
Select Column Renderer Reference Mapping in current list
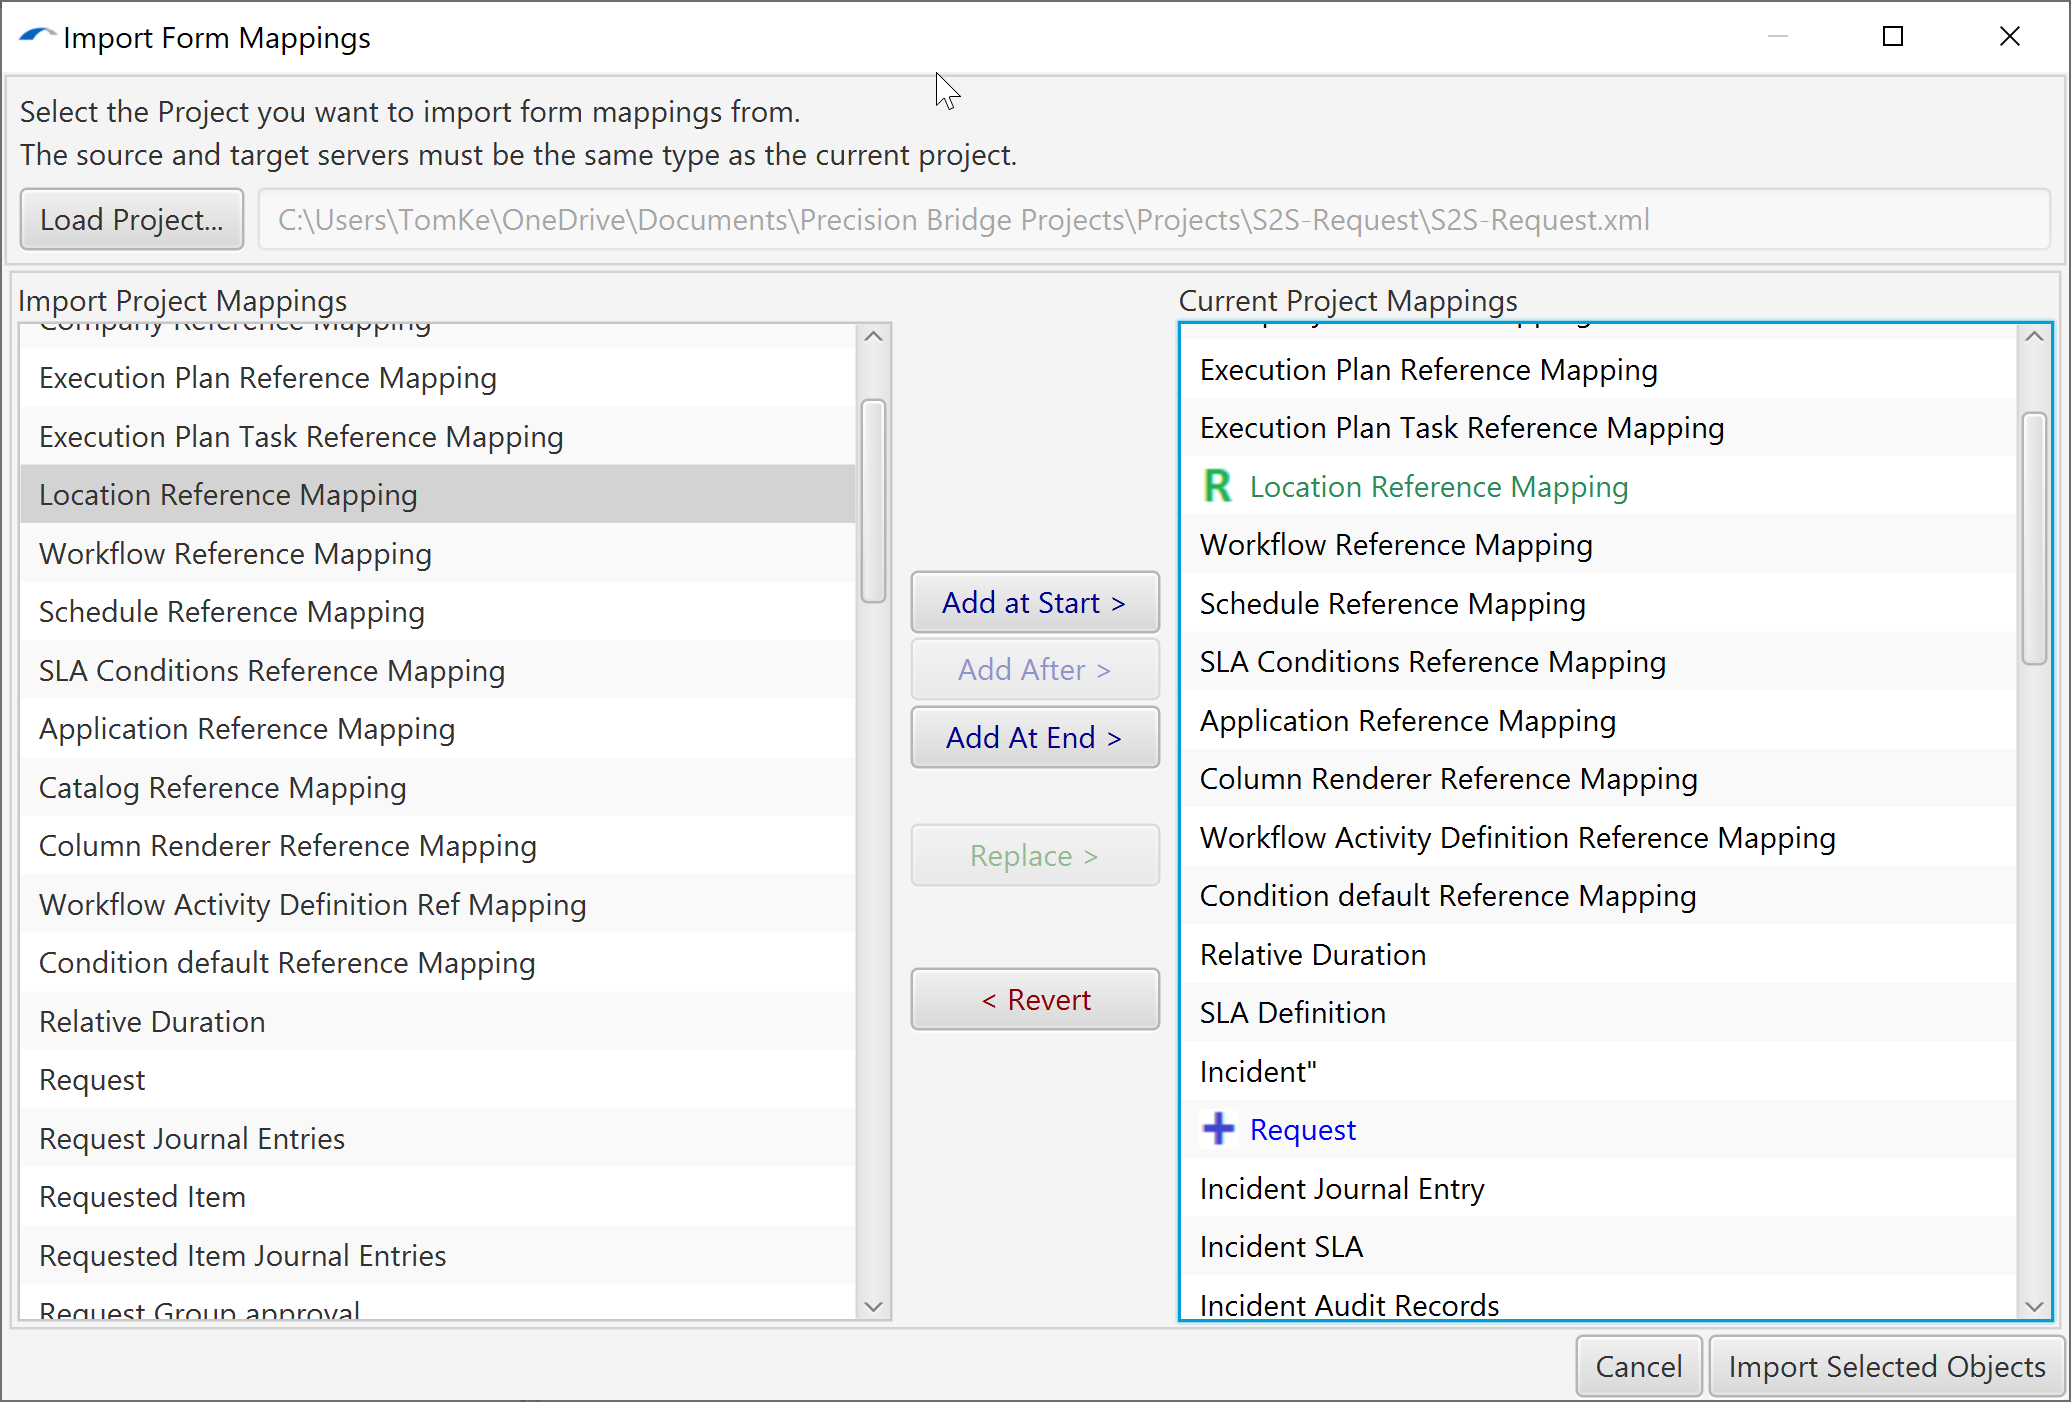[1598, 778]
